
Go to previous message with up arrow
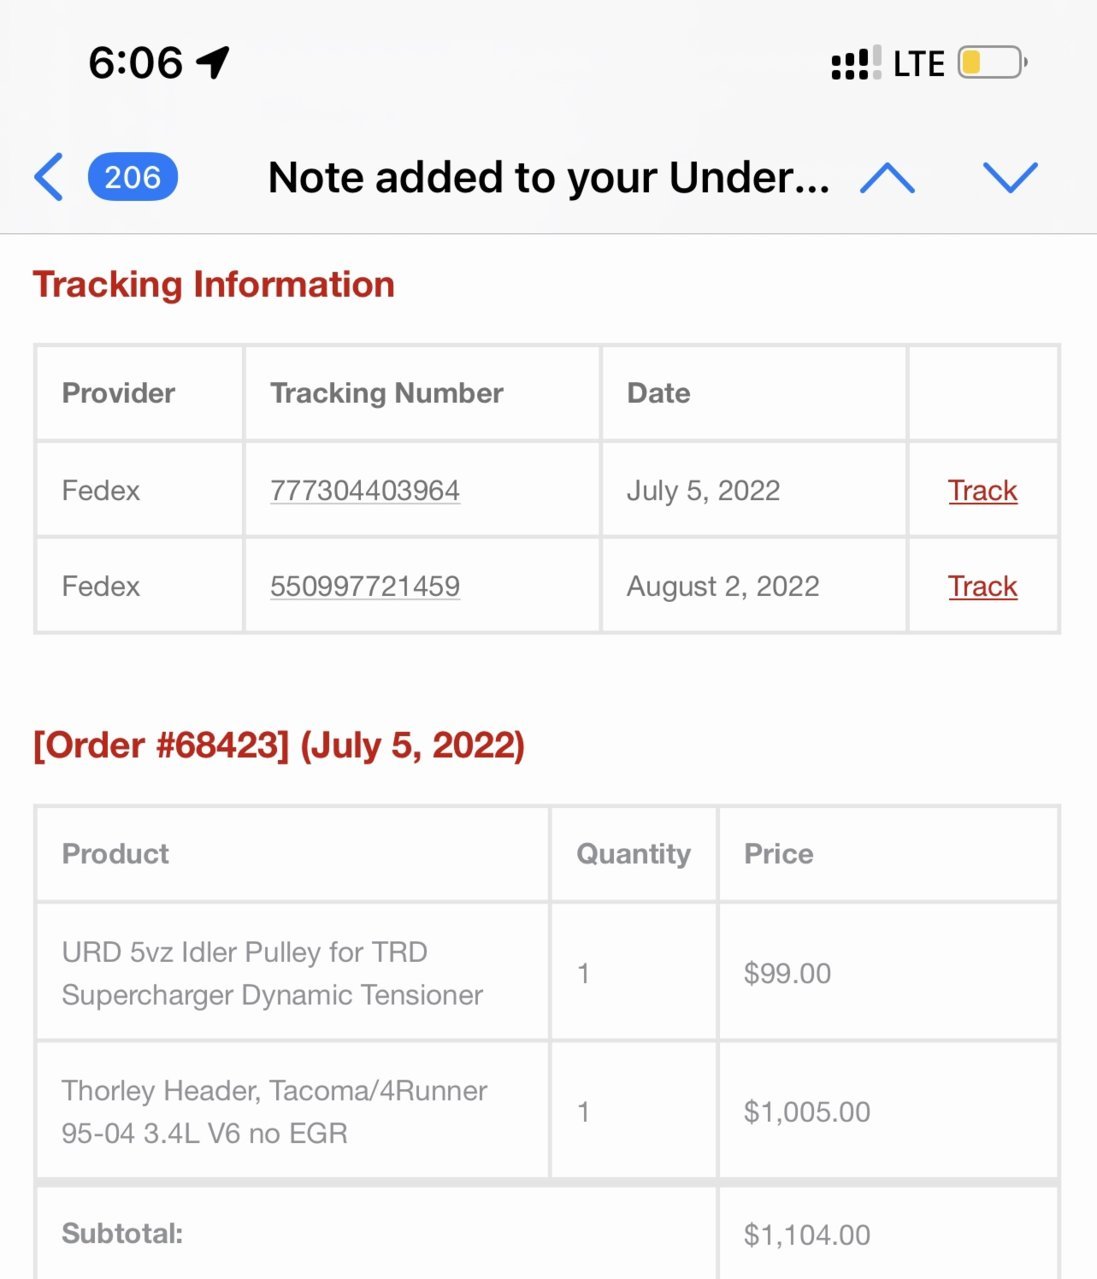(887, 178)
